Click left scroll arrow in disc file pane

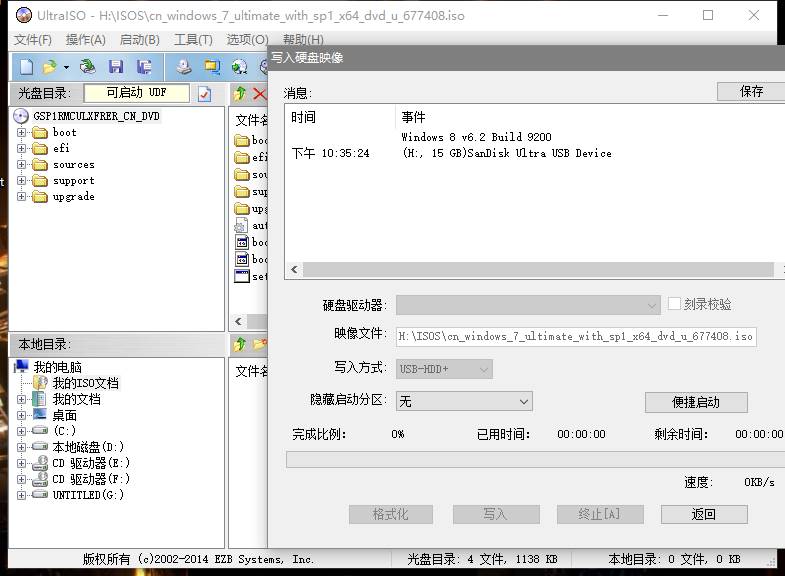click(238, 321)
